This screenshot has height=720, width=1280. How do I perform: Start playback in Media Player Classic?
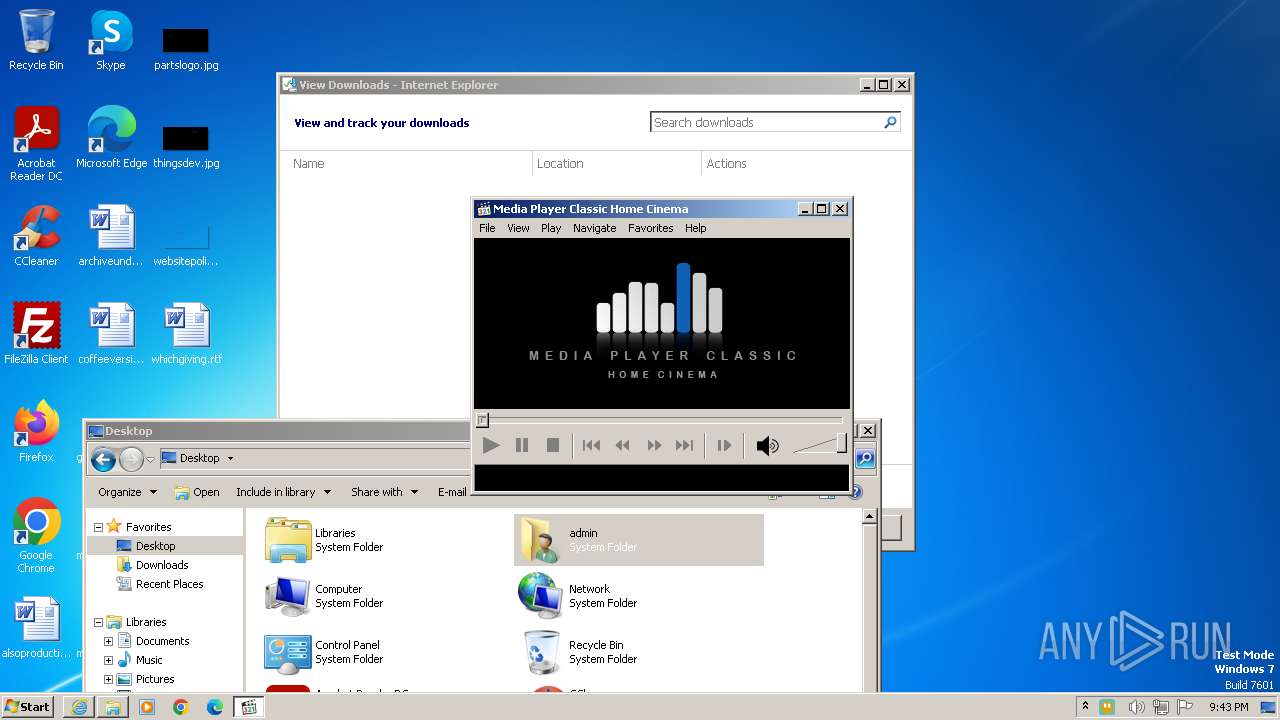[x=491, y=445]
